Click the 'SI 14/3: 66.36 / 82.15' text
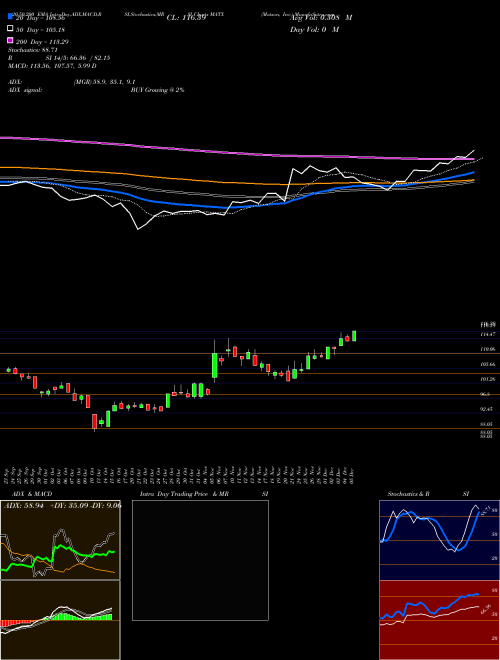This screenshot has width=500, height=660. [78, 58]
